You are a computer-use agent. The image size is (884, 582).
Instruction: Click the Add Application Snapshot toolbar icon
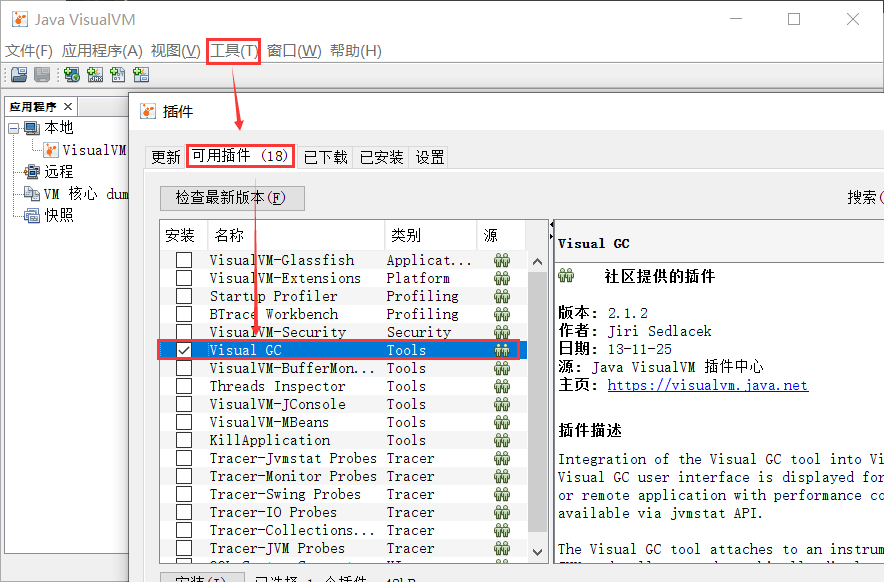click(141, 74)
